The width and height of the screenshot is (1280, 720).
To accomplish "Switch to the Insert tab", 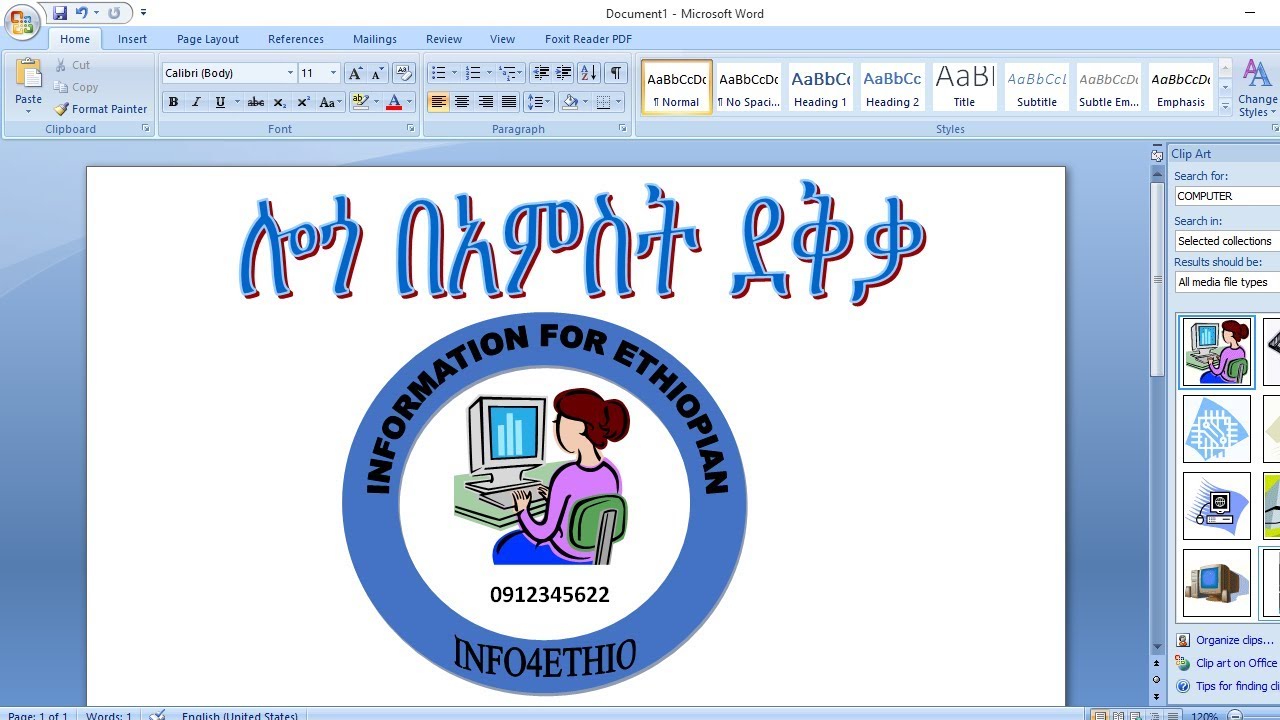I will [x=132, y=39].
